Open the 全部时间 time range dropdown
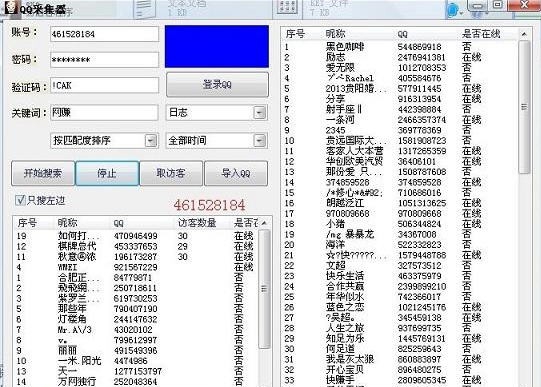This screenshot has height=387, width=541. coord(216,140)
